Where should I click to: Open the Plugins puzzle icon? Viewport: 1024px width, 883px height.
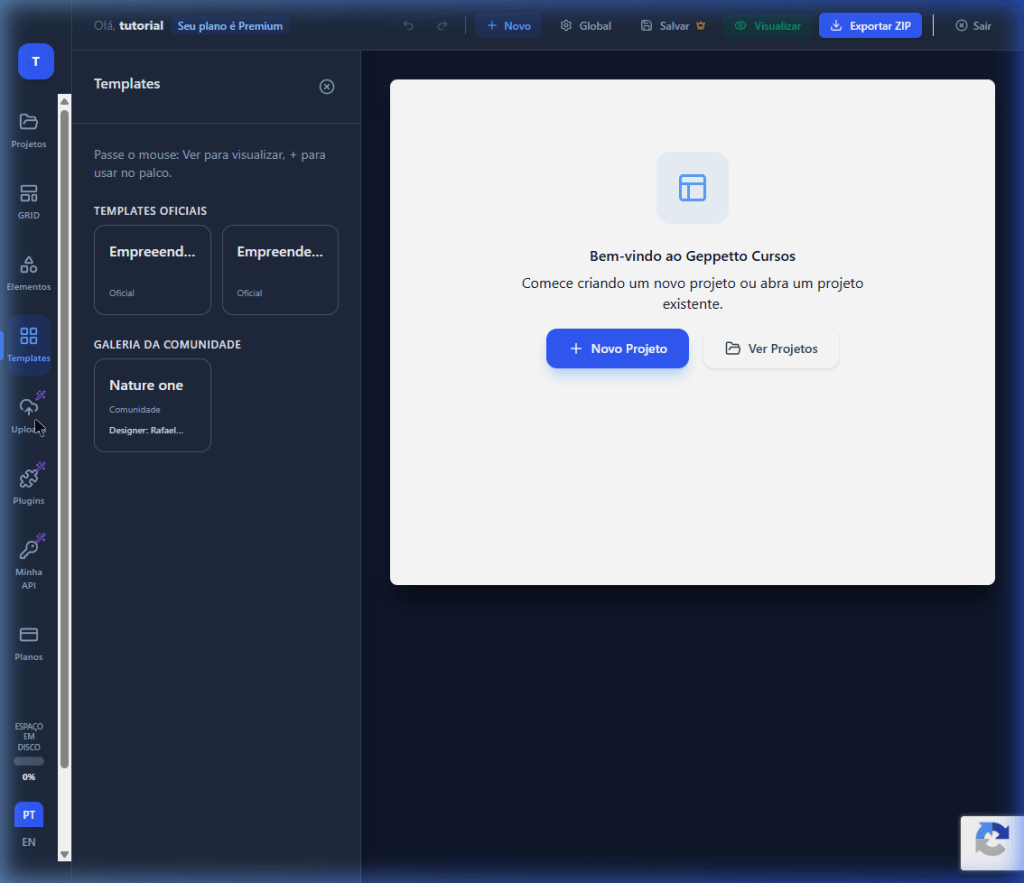29,479
